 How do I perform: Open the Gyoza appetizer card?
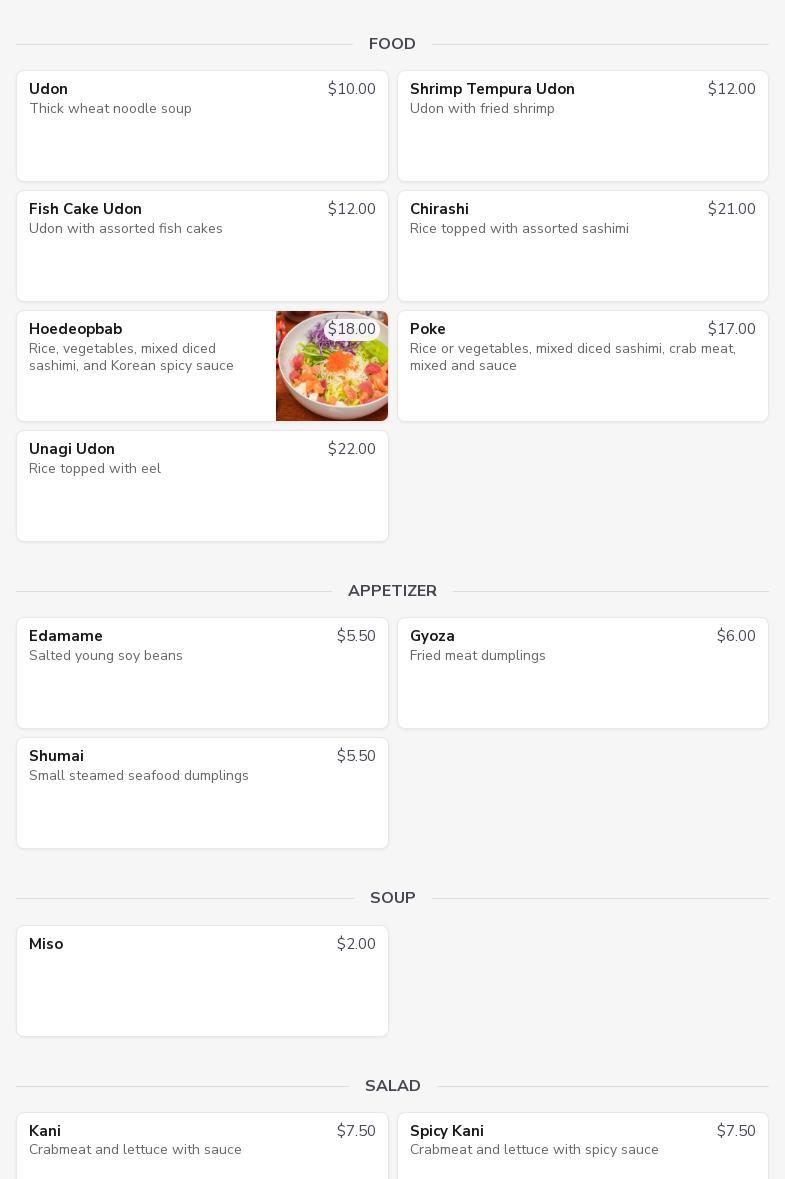coord(582,673)
